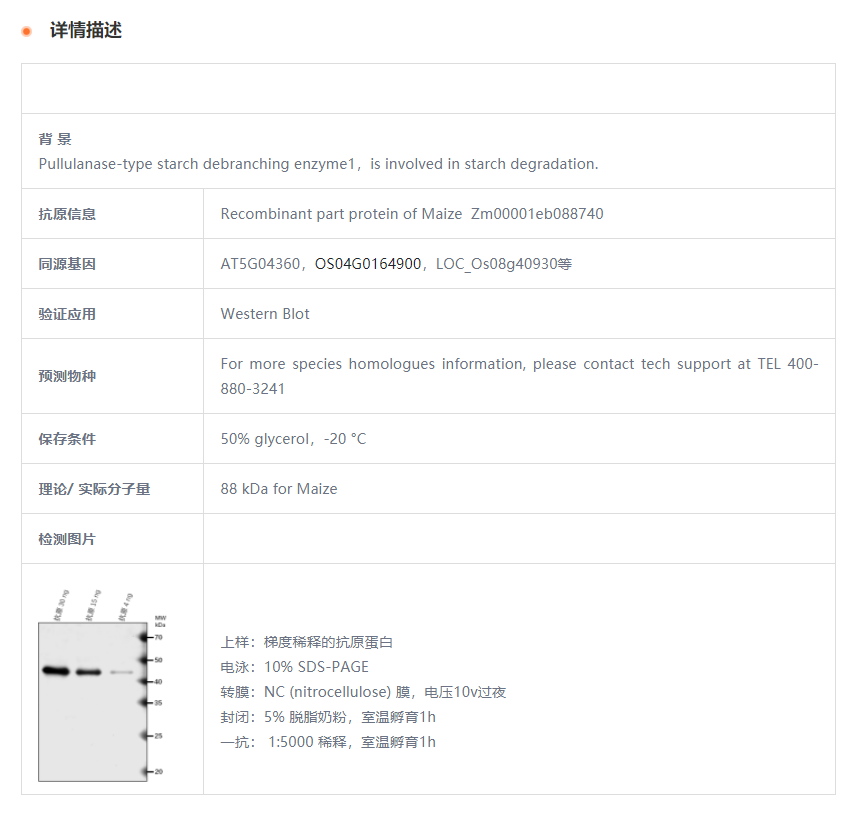Click the 抗原信息 row label
Viewport: 850px width, 817px height.
pyautogui.click(x=67, y=214)
